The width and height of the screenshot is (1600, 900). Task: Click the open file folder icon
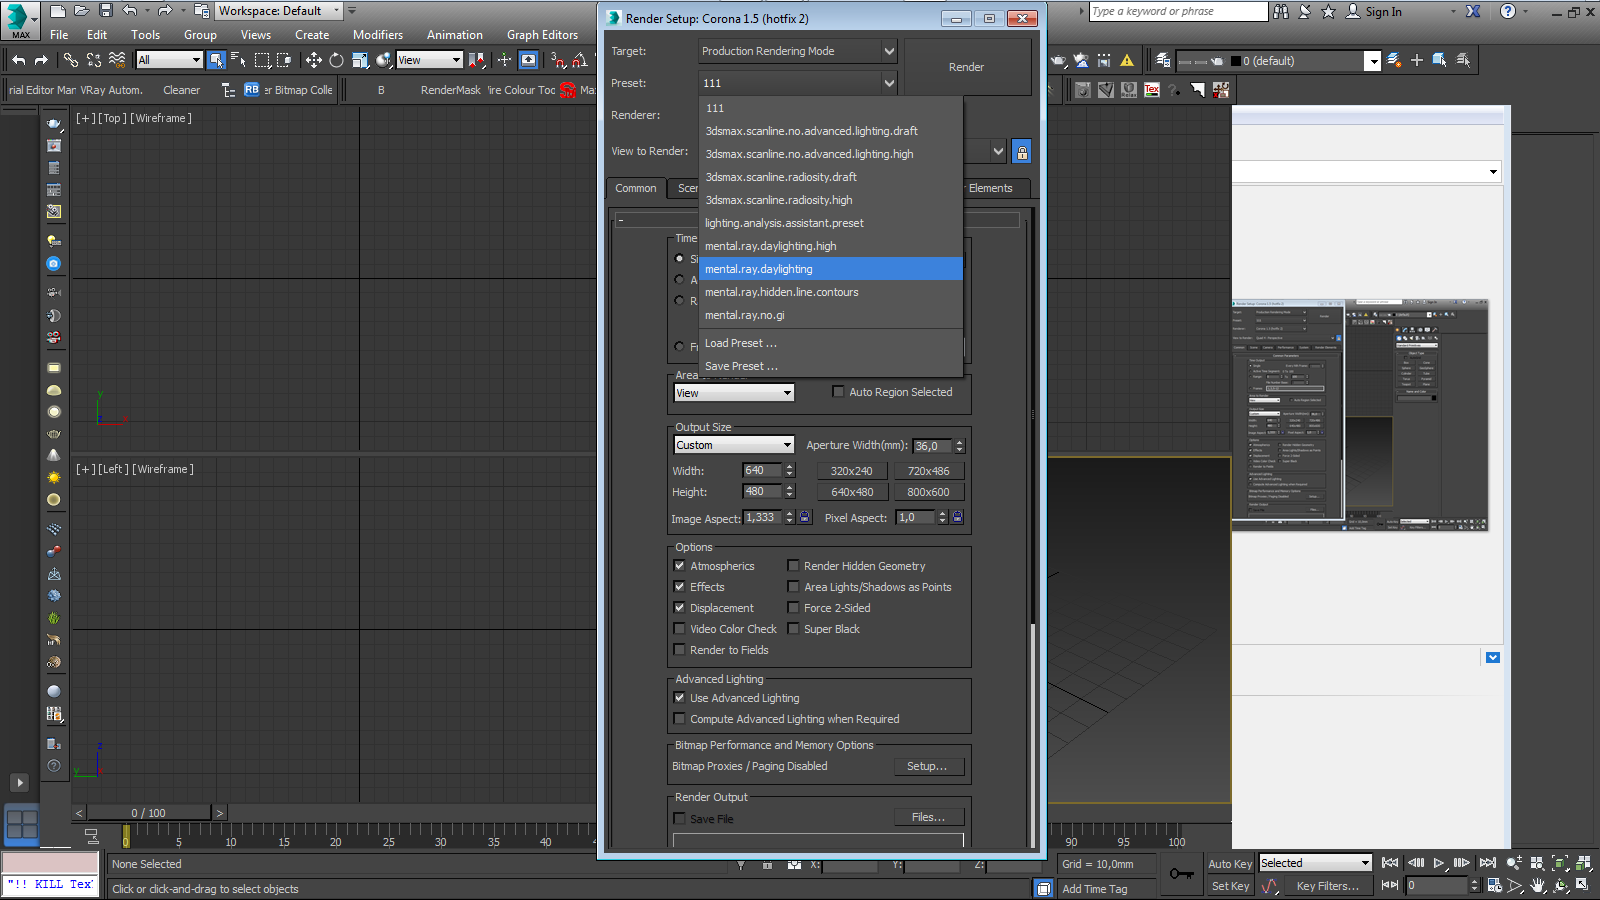tap(82, 11)
